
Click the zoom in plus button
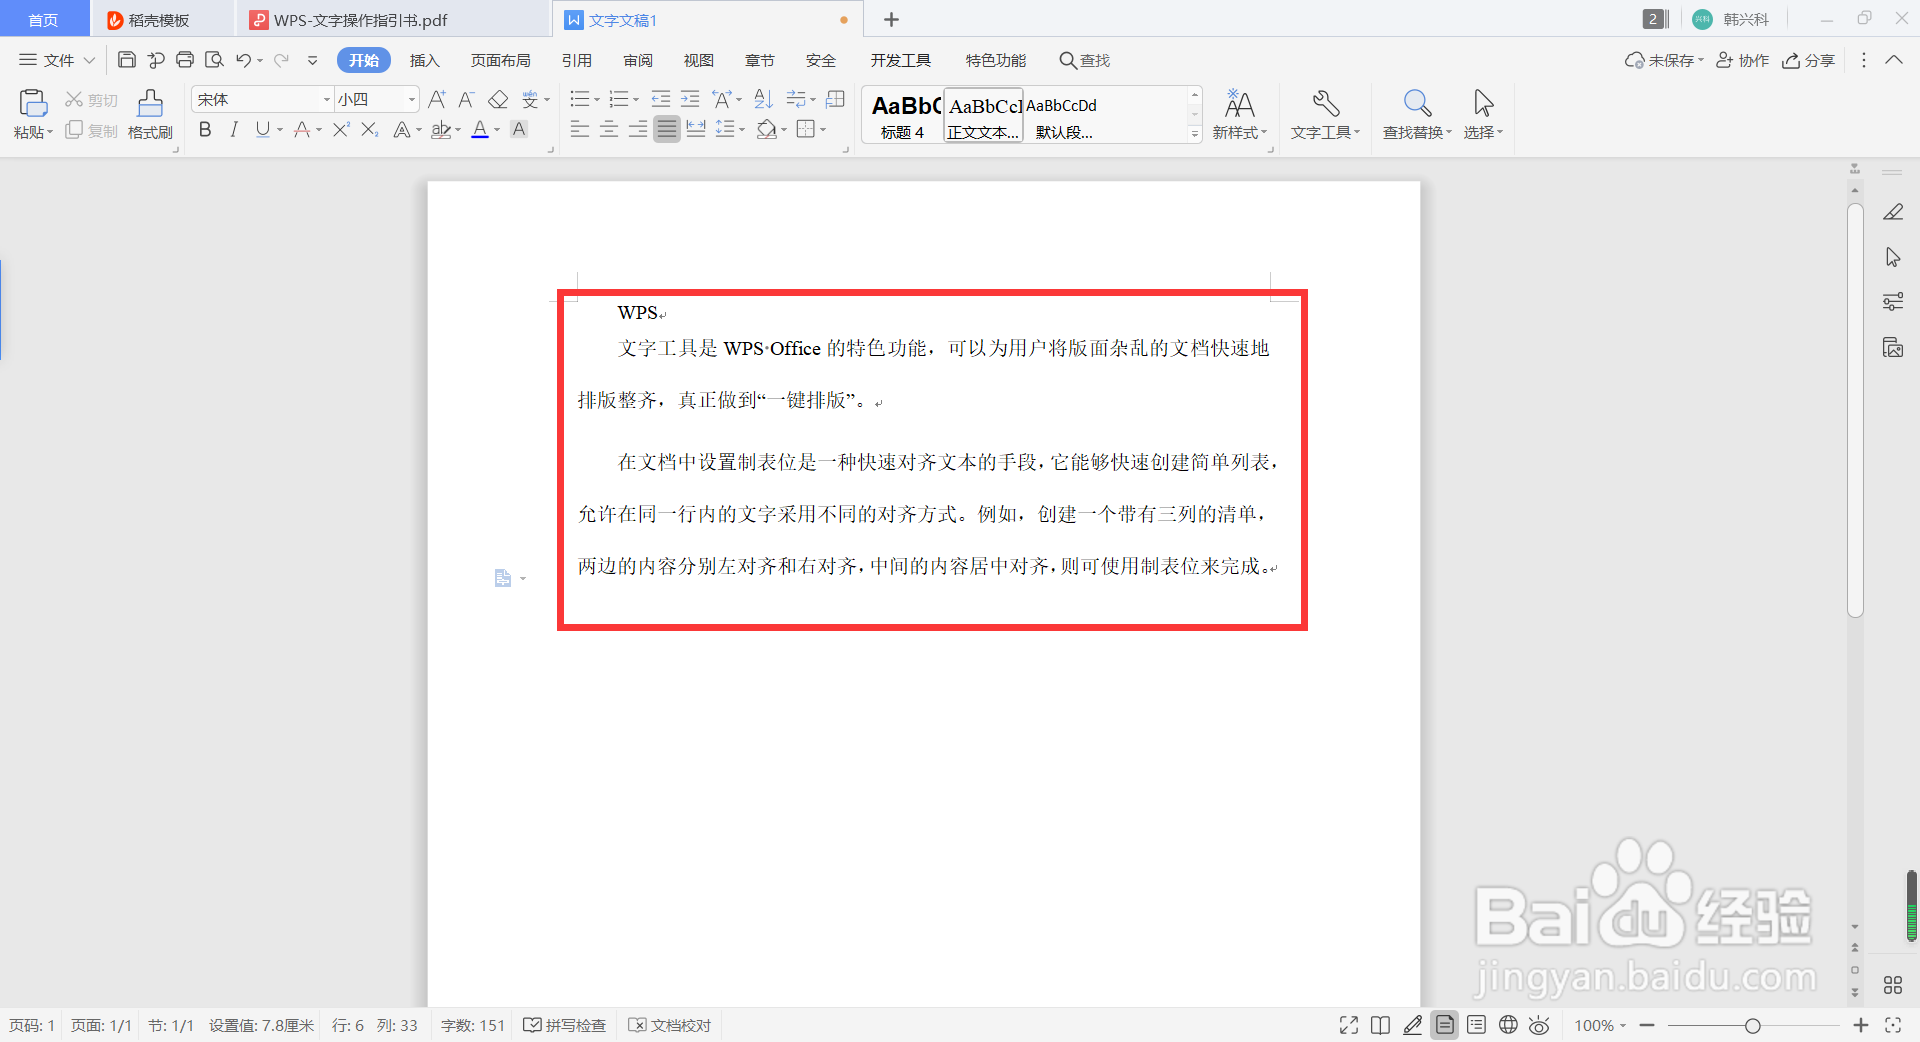pos(1861,1025)
